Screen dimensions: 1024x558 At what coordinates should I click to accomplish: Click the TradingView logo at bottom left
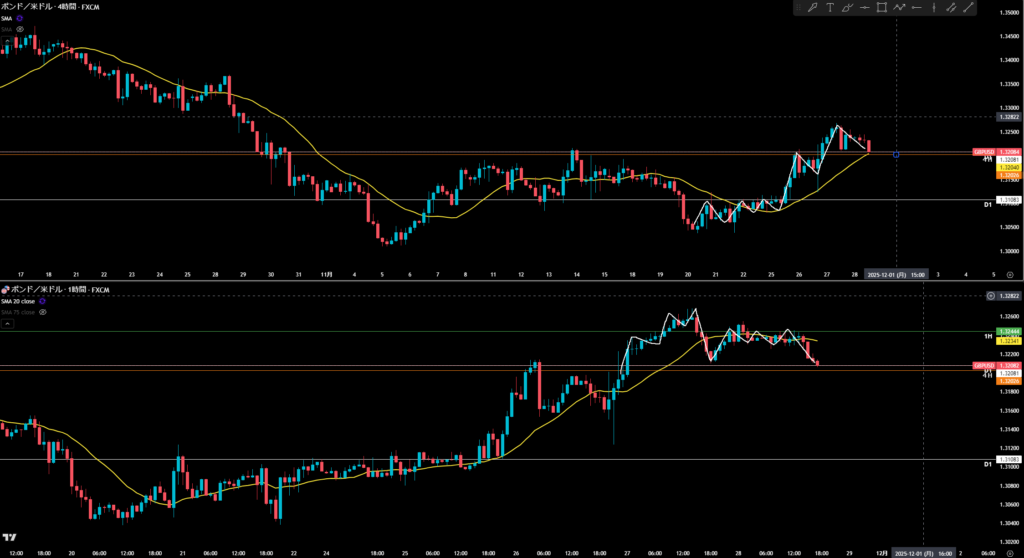[x=9, y=539]
